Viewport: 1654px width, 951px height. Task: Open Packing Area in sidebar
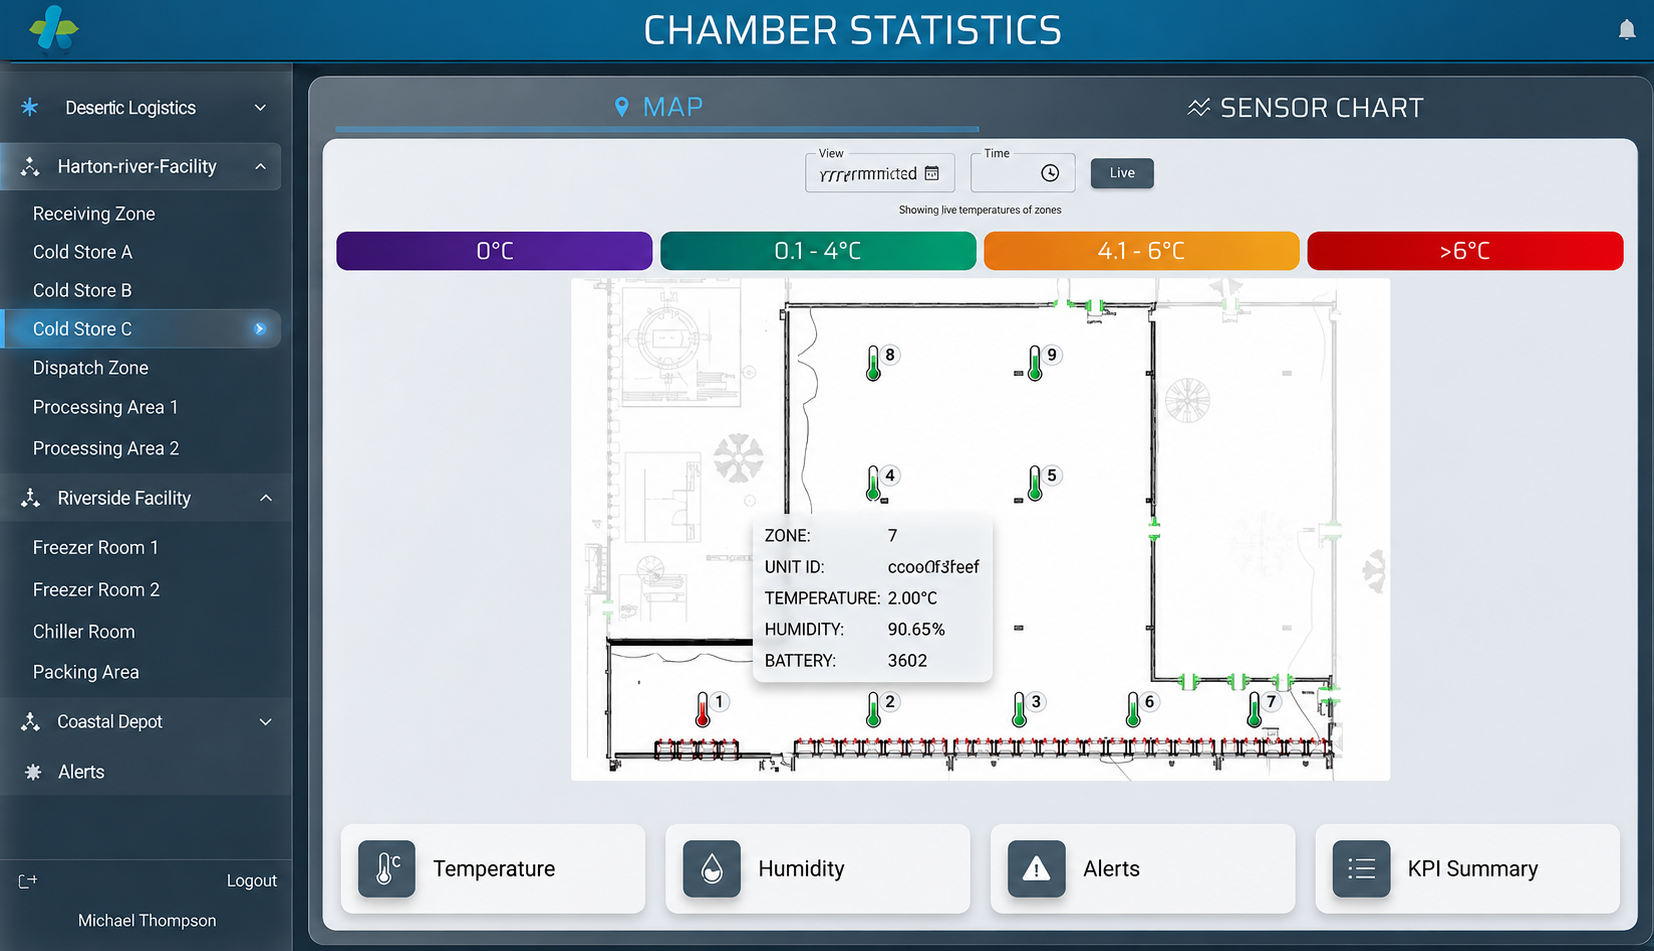pos(86,672)
